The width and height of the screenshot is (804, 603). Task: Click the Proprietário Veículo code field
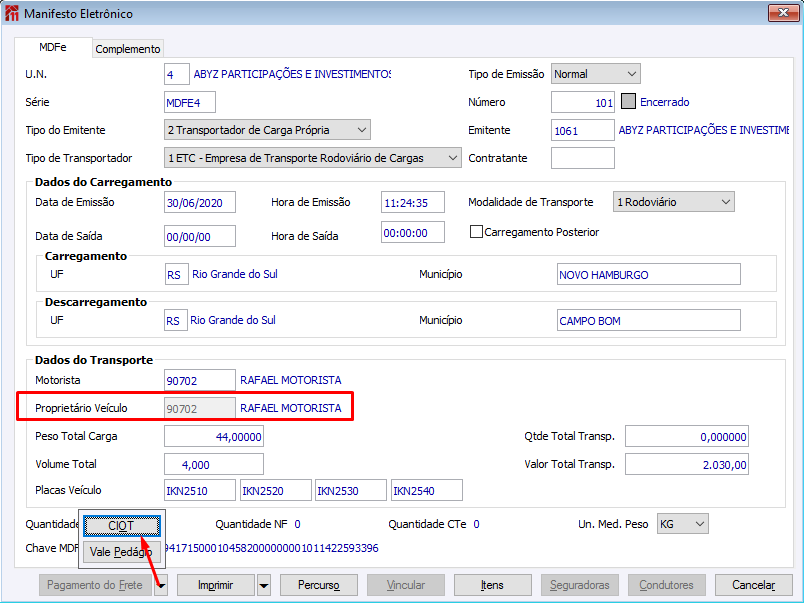point(200,408)
